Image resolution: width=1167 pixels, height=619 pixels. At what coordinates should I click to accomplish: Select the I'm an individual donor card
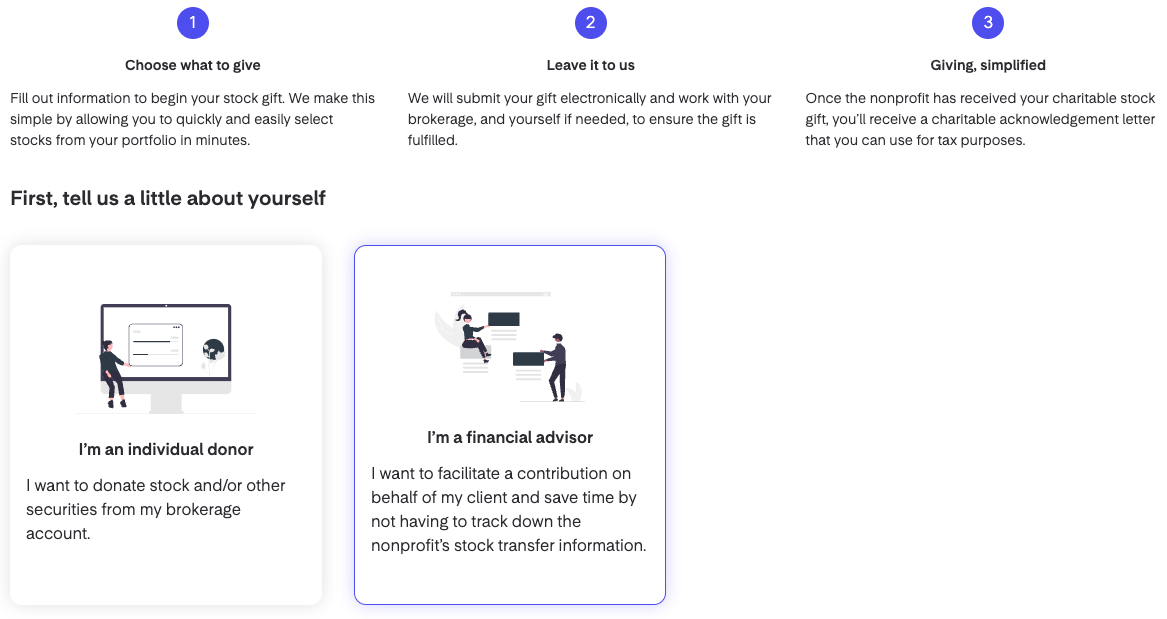tap(165, 423)
